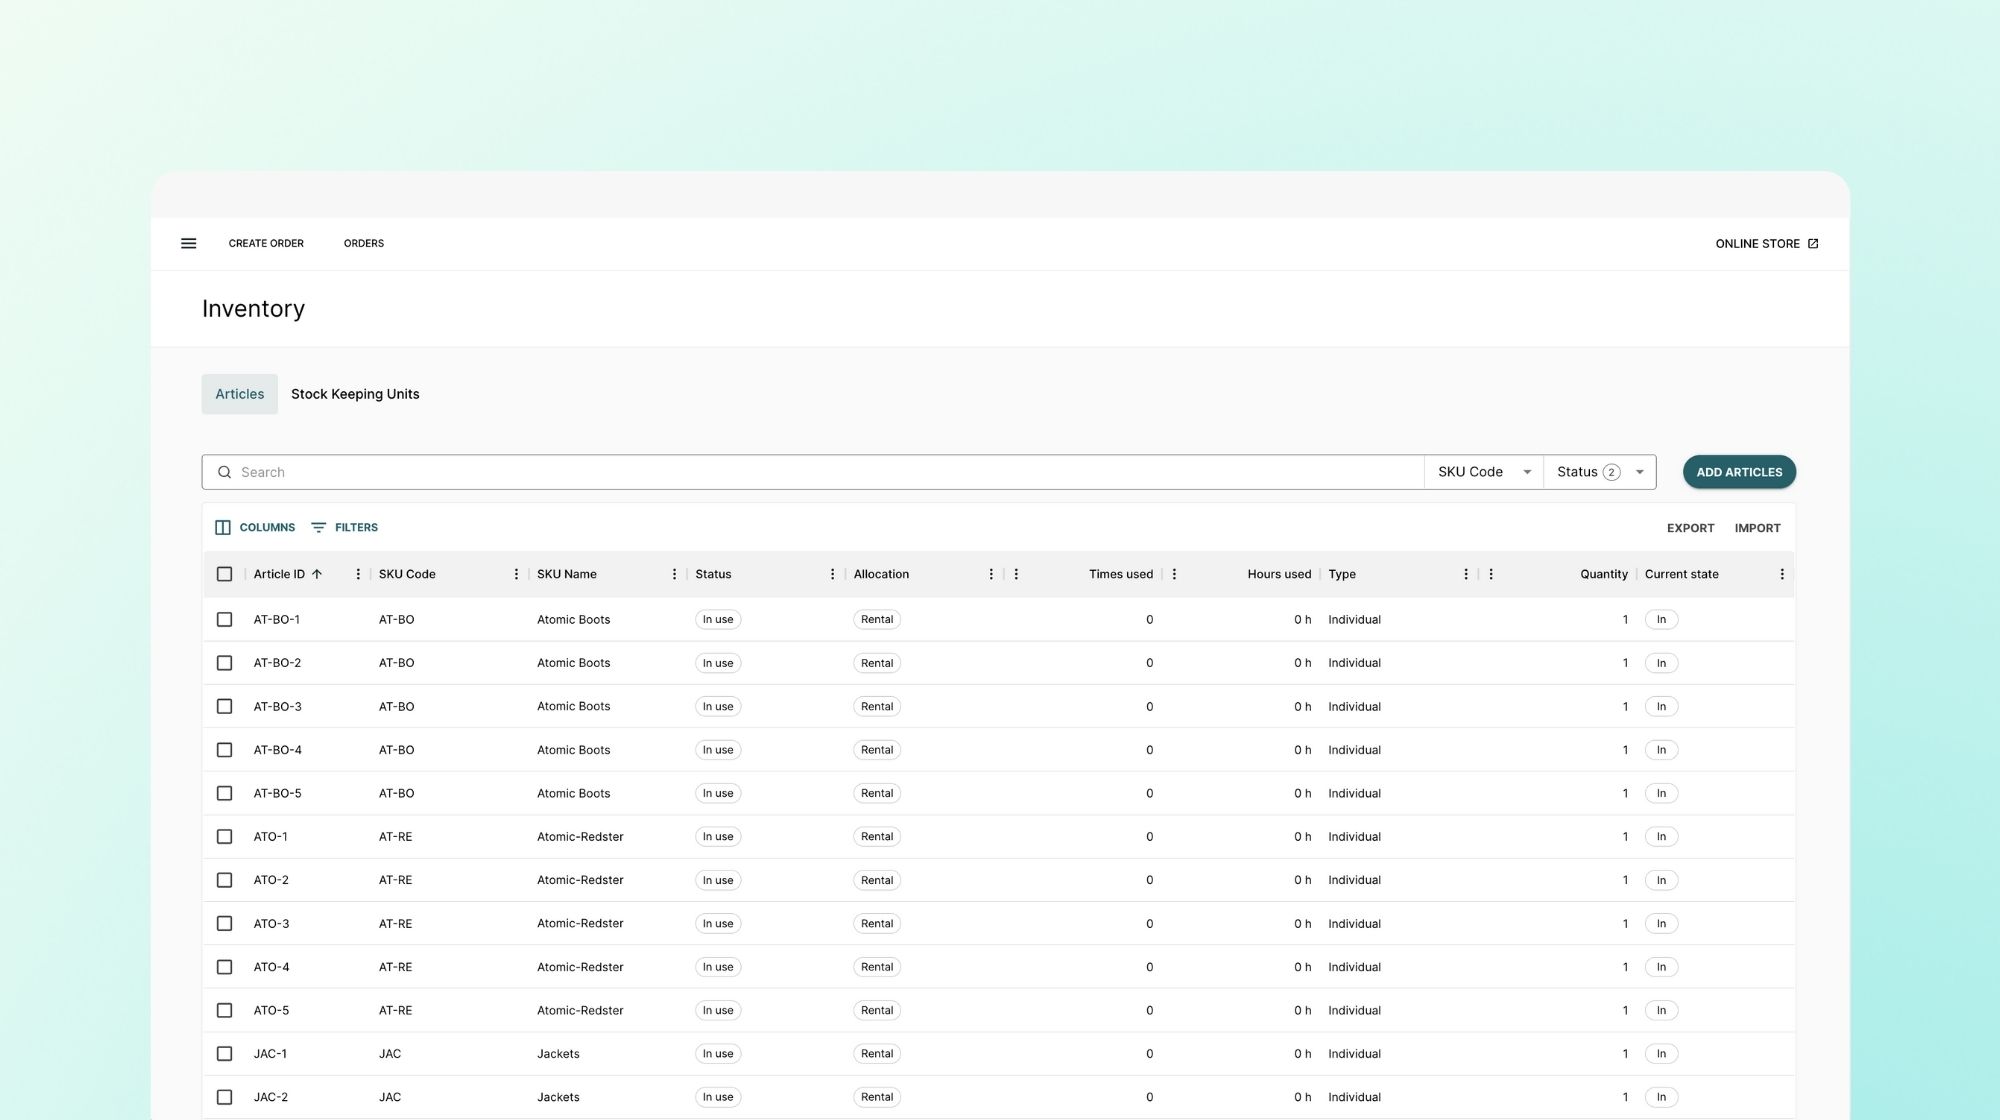
Task: Check the JAC-1 row checkbox
Action: point(224,1053)
